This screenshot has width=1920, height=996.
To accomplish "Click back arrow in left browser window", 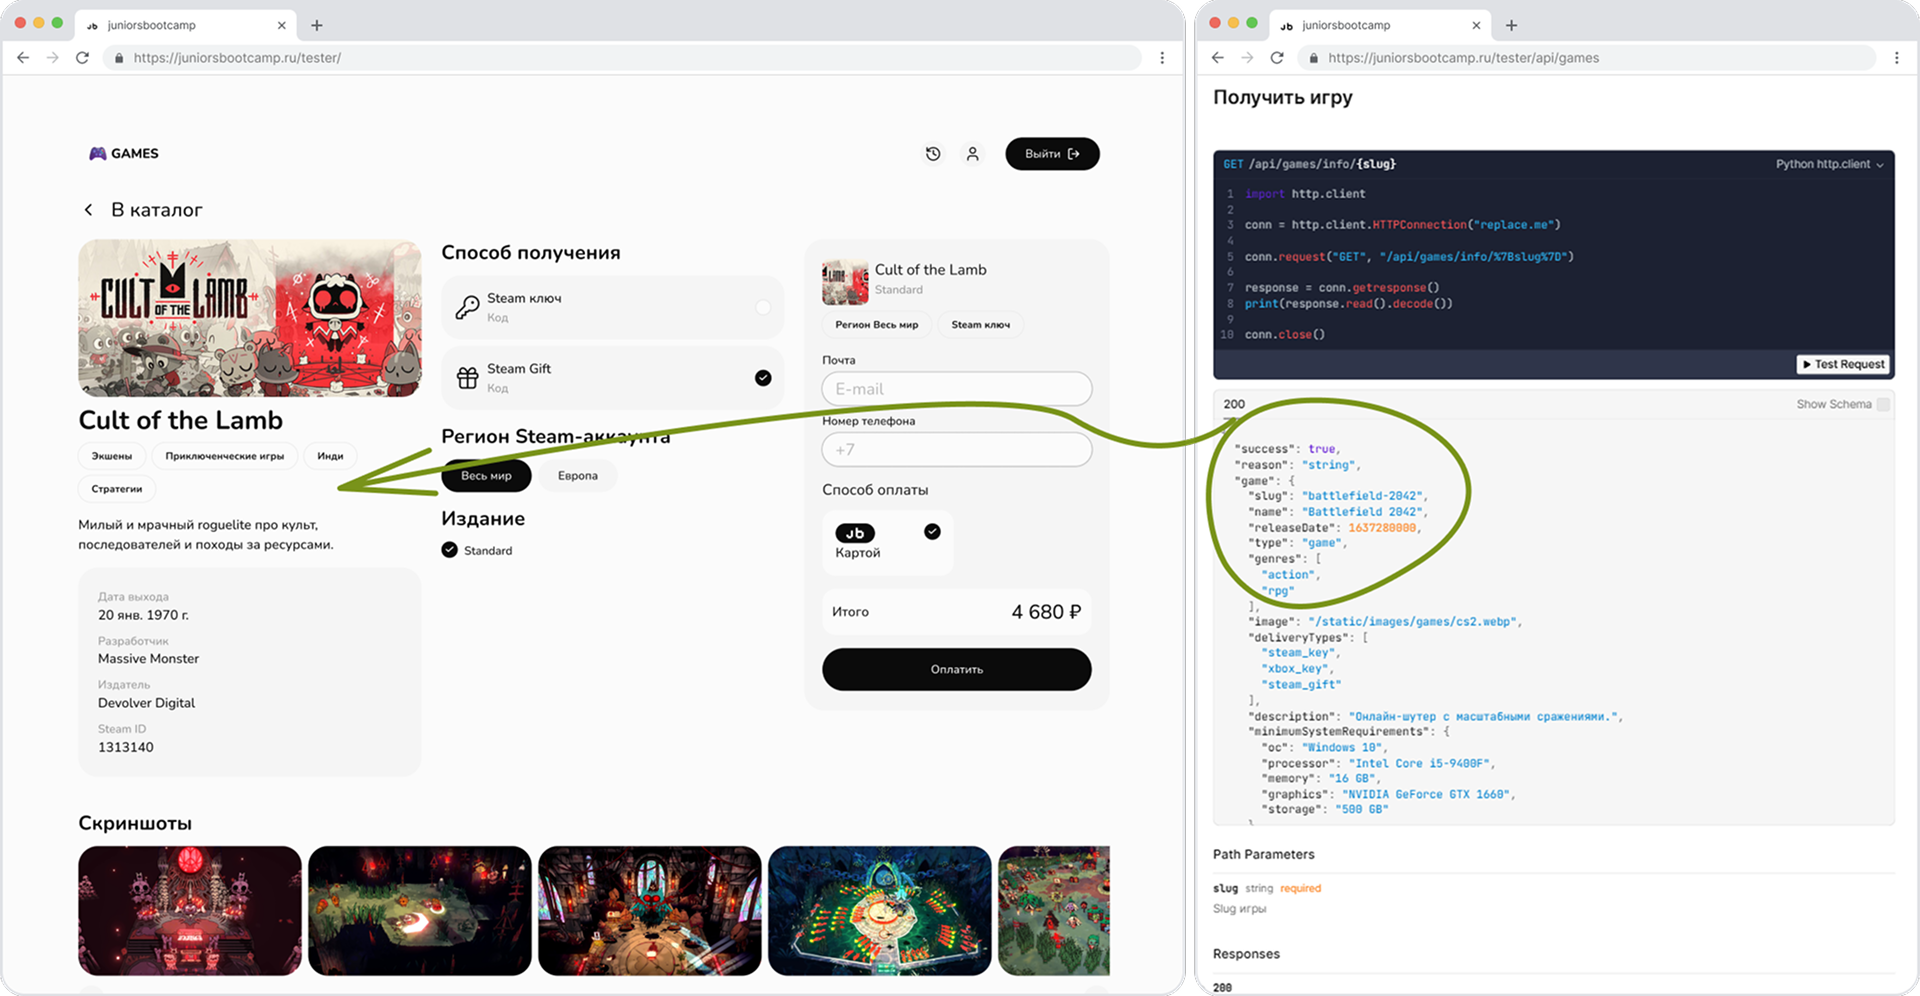I will point(23,58).
